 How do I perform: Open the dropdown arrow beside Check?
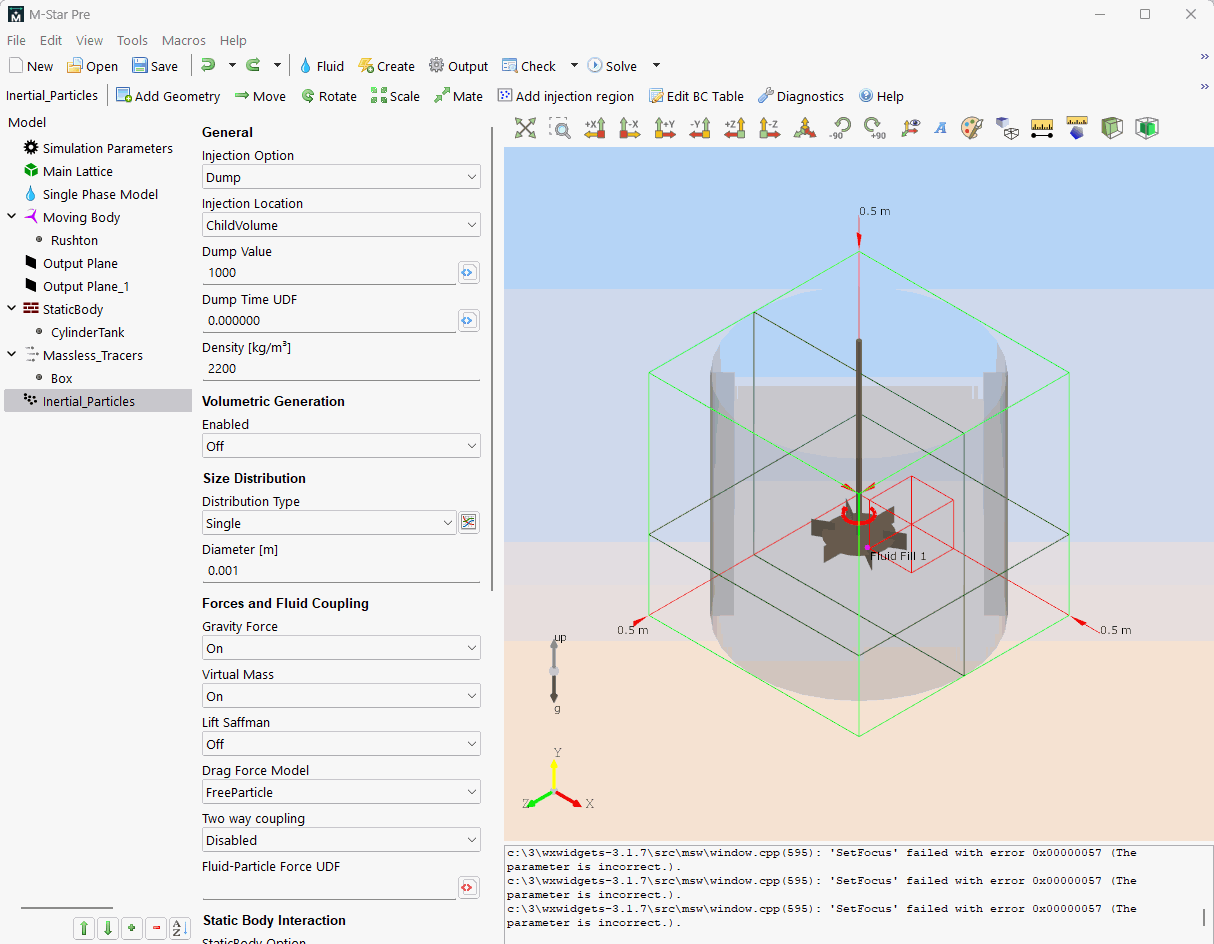[574, 66]
